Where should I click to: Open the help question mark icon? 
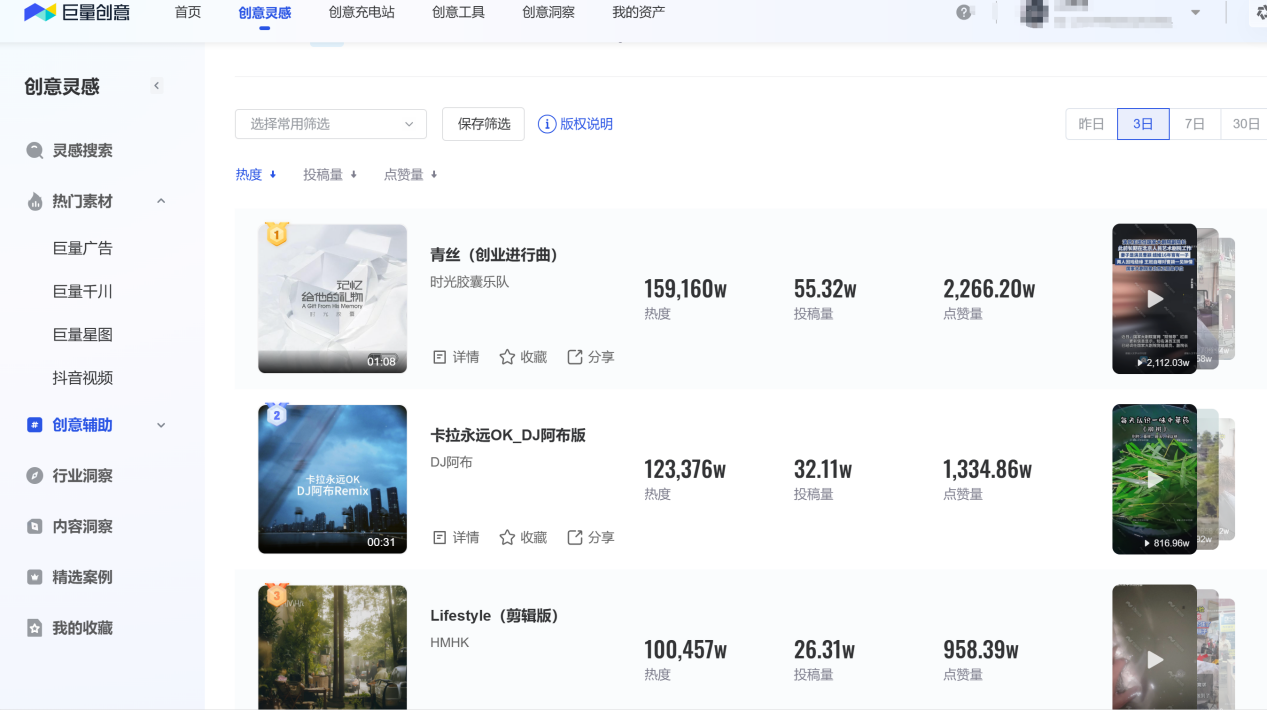964,12
